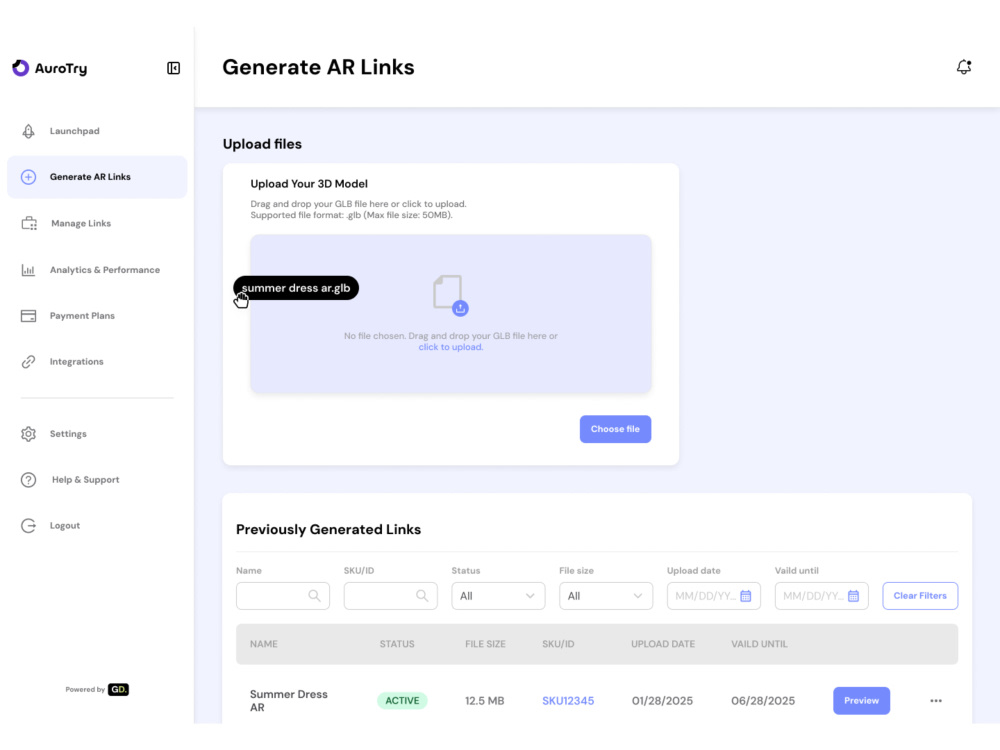Image resolution: width=1000 pixels, height=750 pixels.
Task: Open the Valid until calendar icon
Action: point(853,596)
